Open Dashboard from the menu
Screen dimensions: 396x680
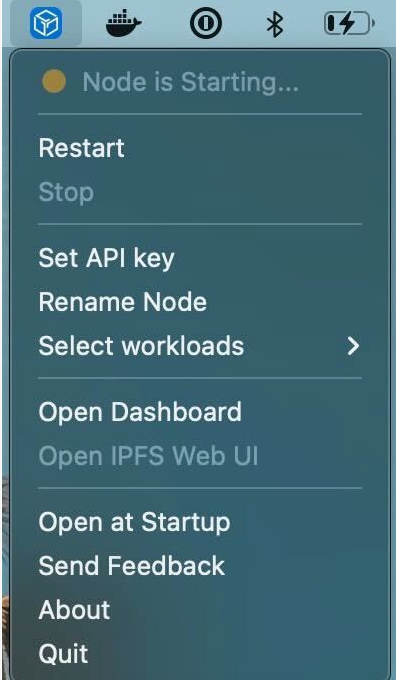tap(200, 412)
